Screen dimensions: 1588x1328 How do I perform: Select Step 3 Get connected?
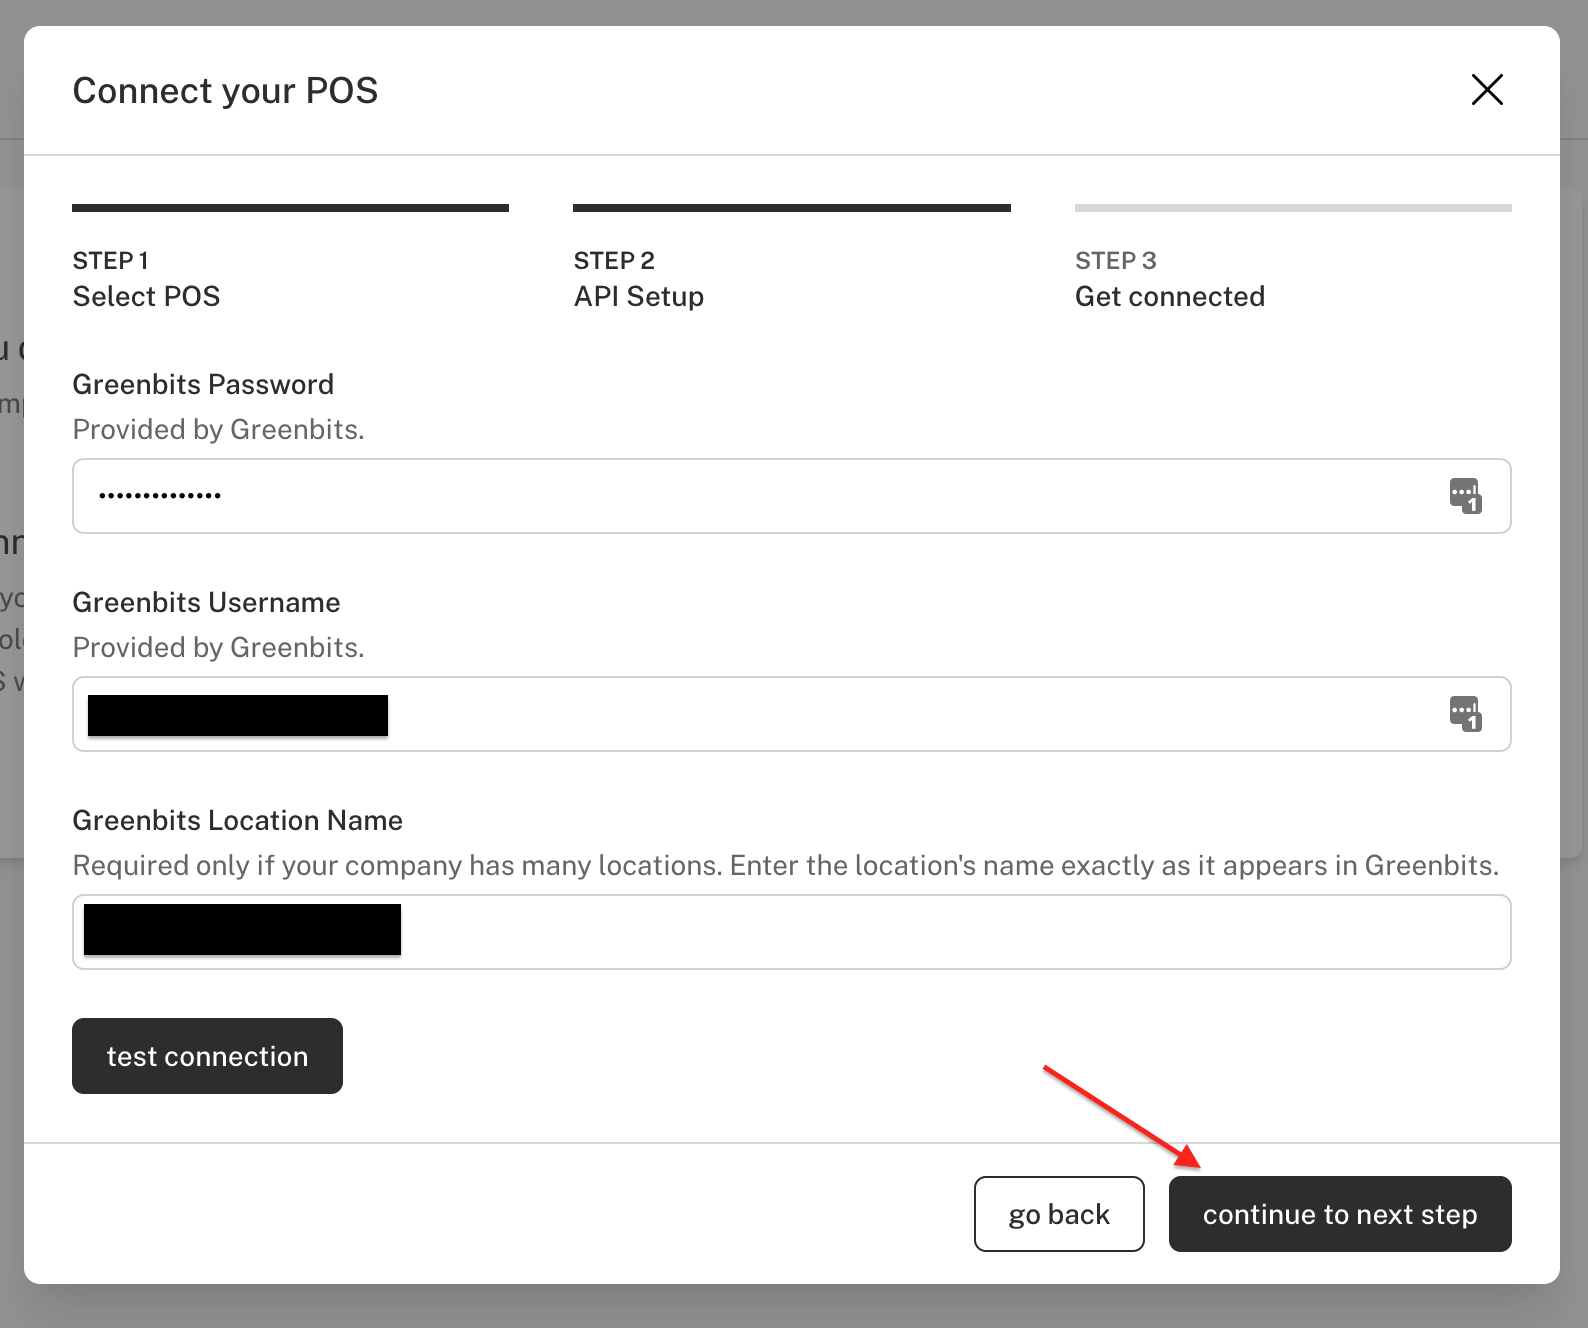[x=1293, y=260]
